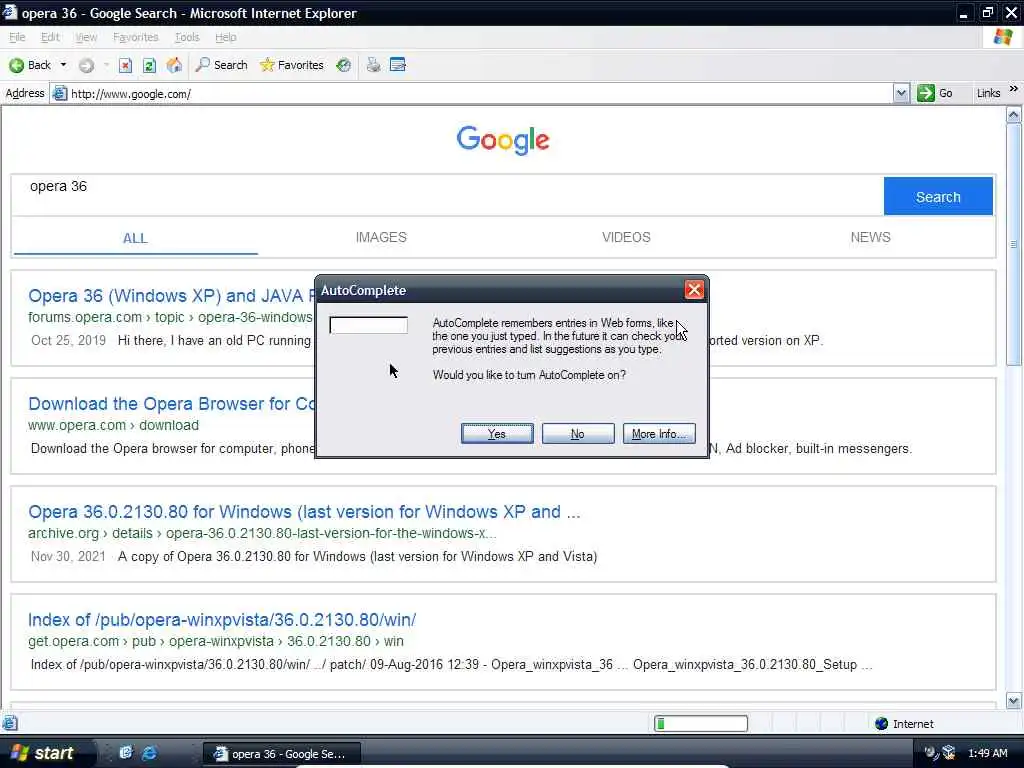Viewport: 1024px width, 768px height.
Task: Click Yes in AutoComplete dialog
Action: (497, 434)
